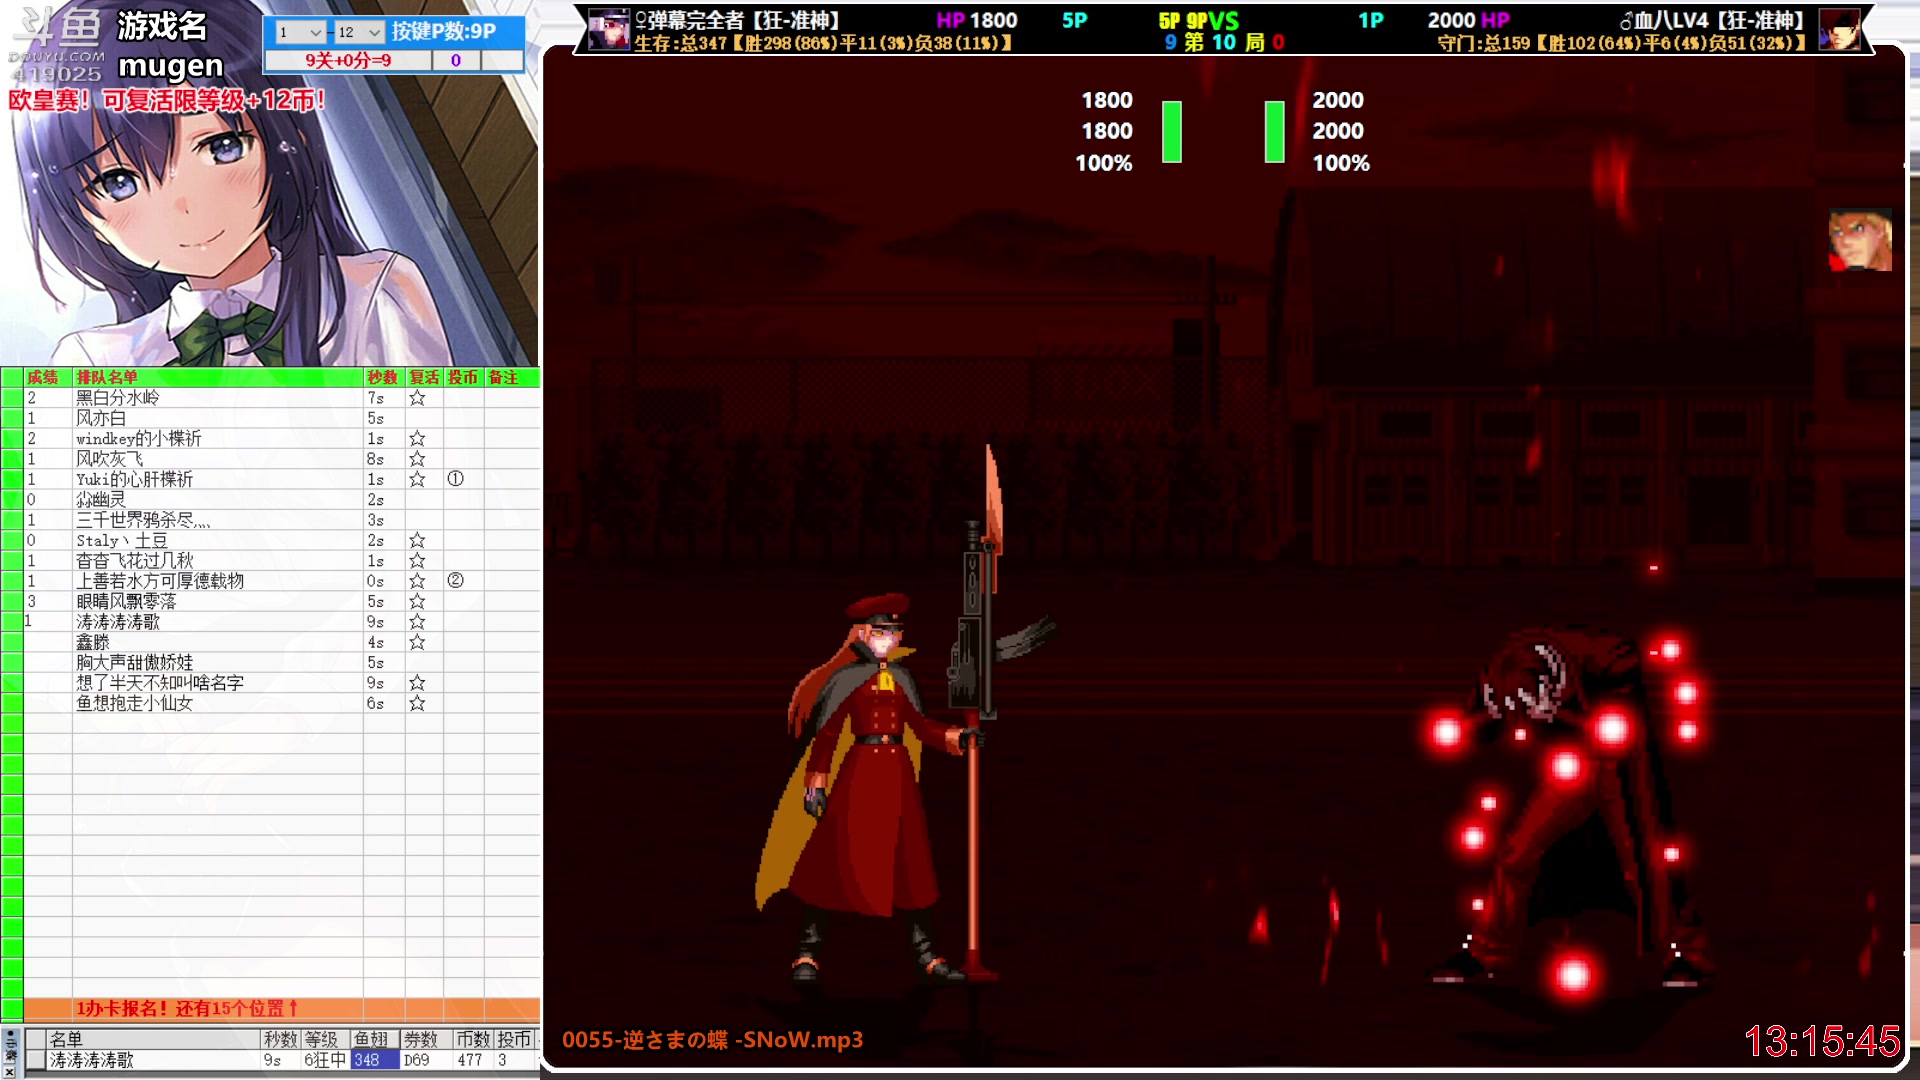The image size is (1920, 1080).
Task: Click the 9关+0分=9 score field
Action: 348,61
